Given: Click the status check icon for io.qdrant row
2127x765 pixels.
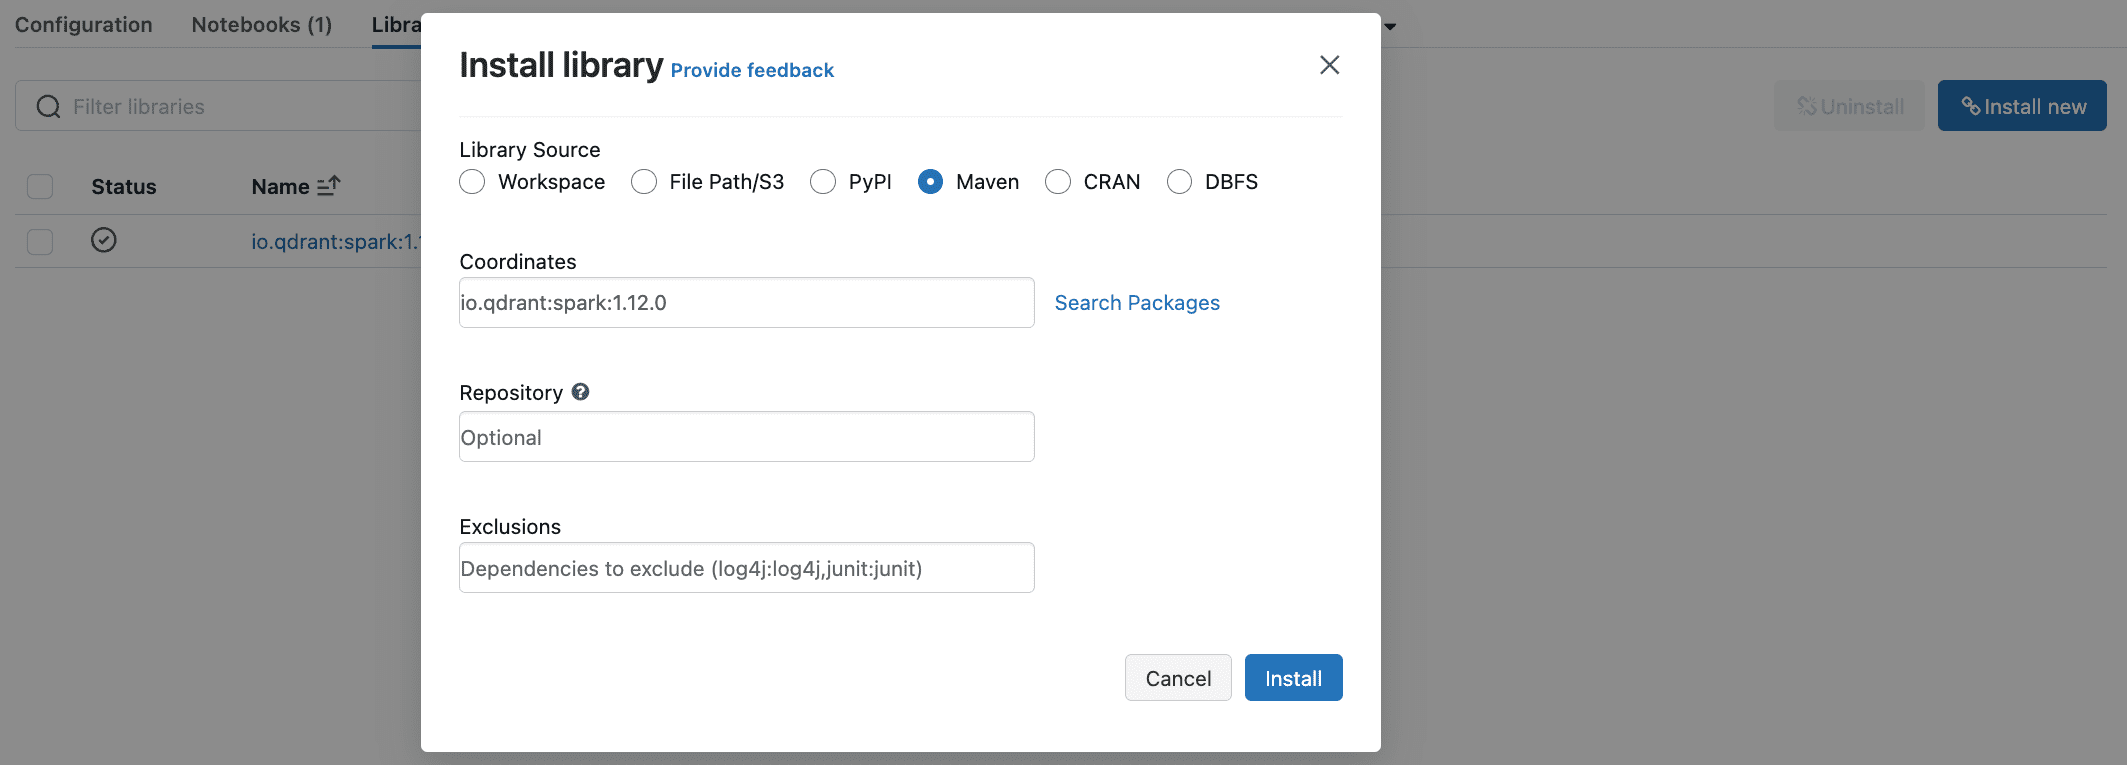Looking at the screenshot, I should tap(104, 240).
